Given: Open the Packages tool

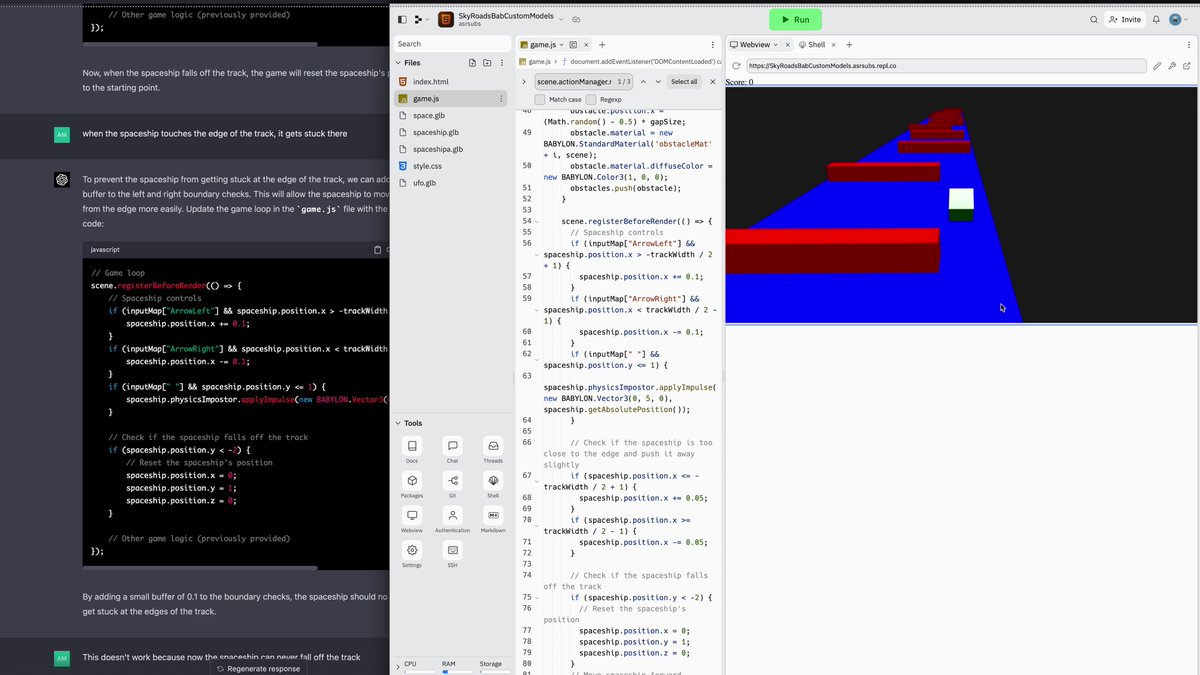Looking at the screenshot, I should coord(412,481).
